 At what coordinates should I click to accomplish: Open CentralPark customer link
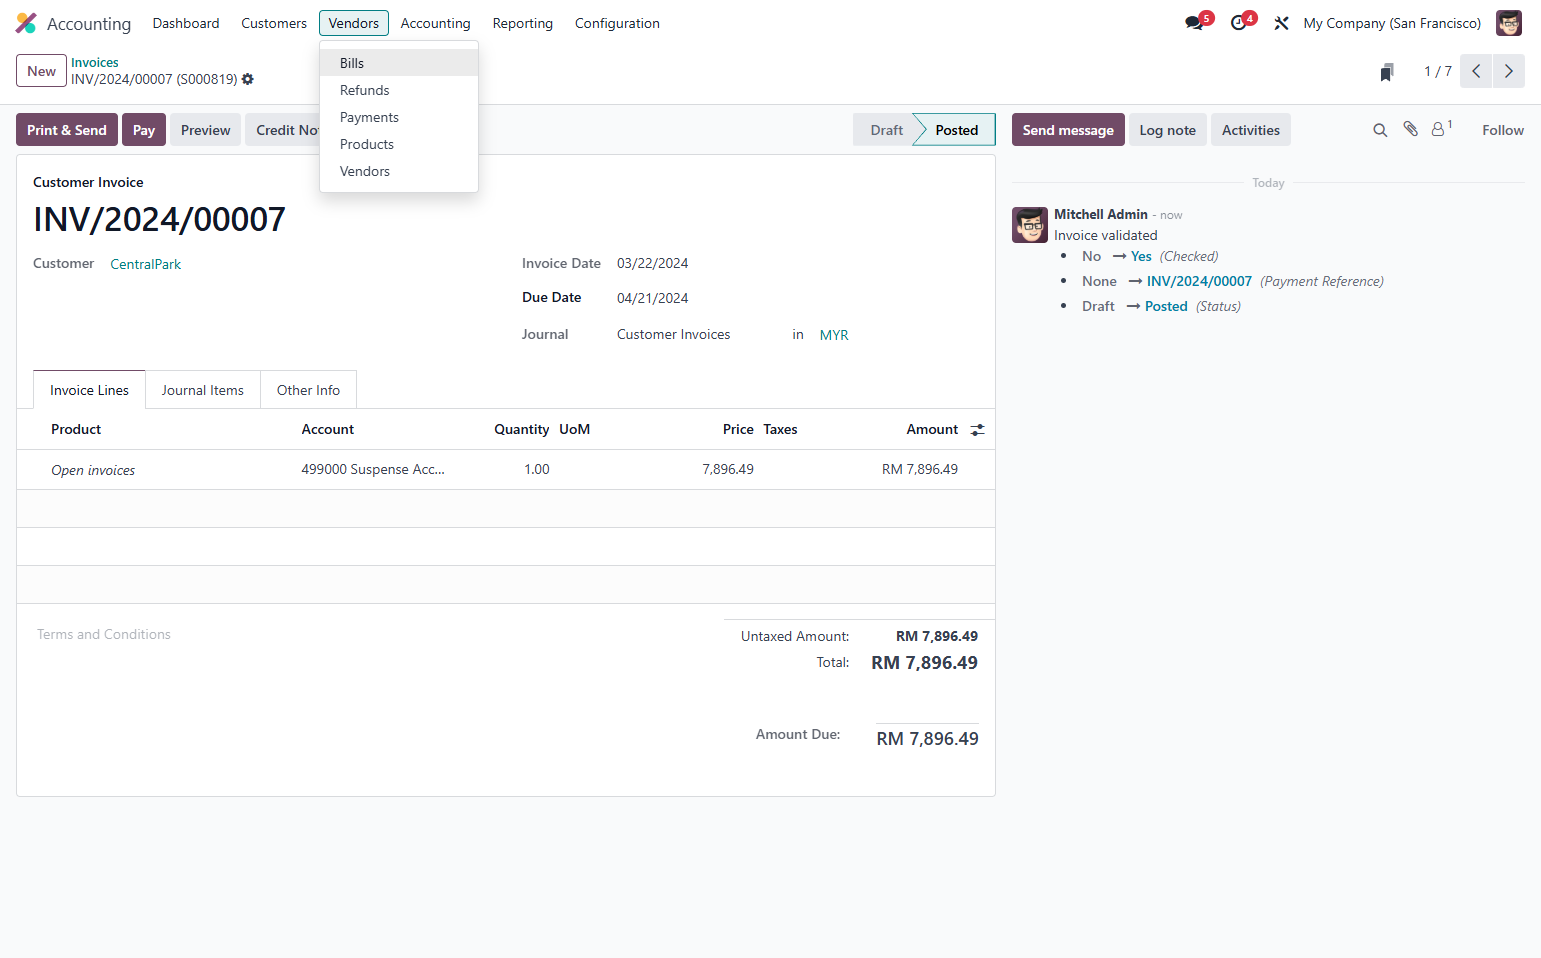(146, 264)
